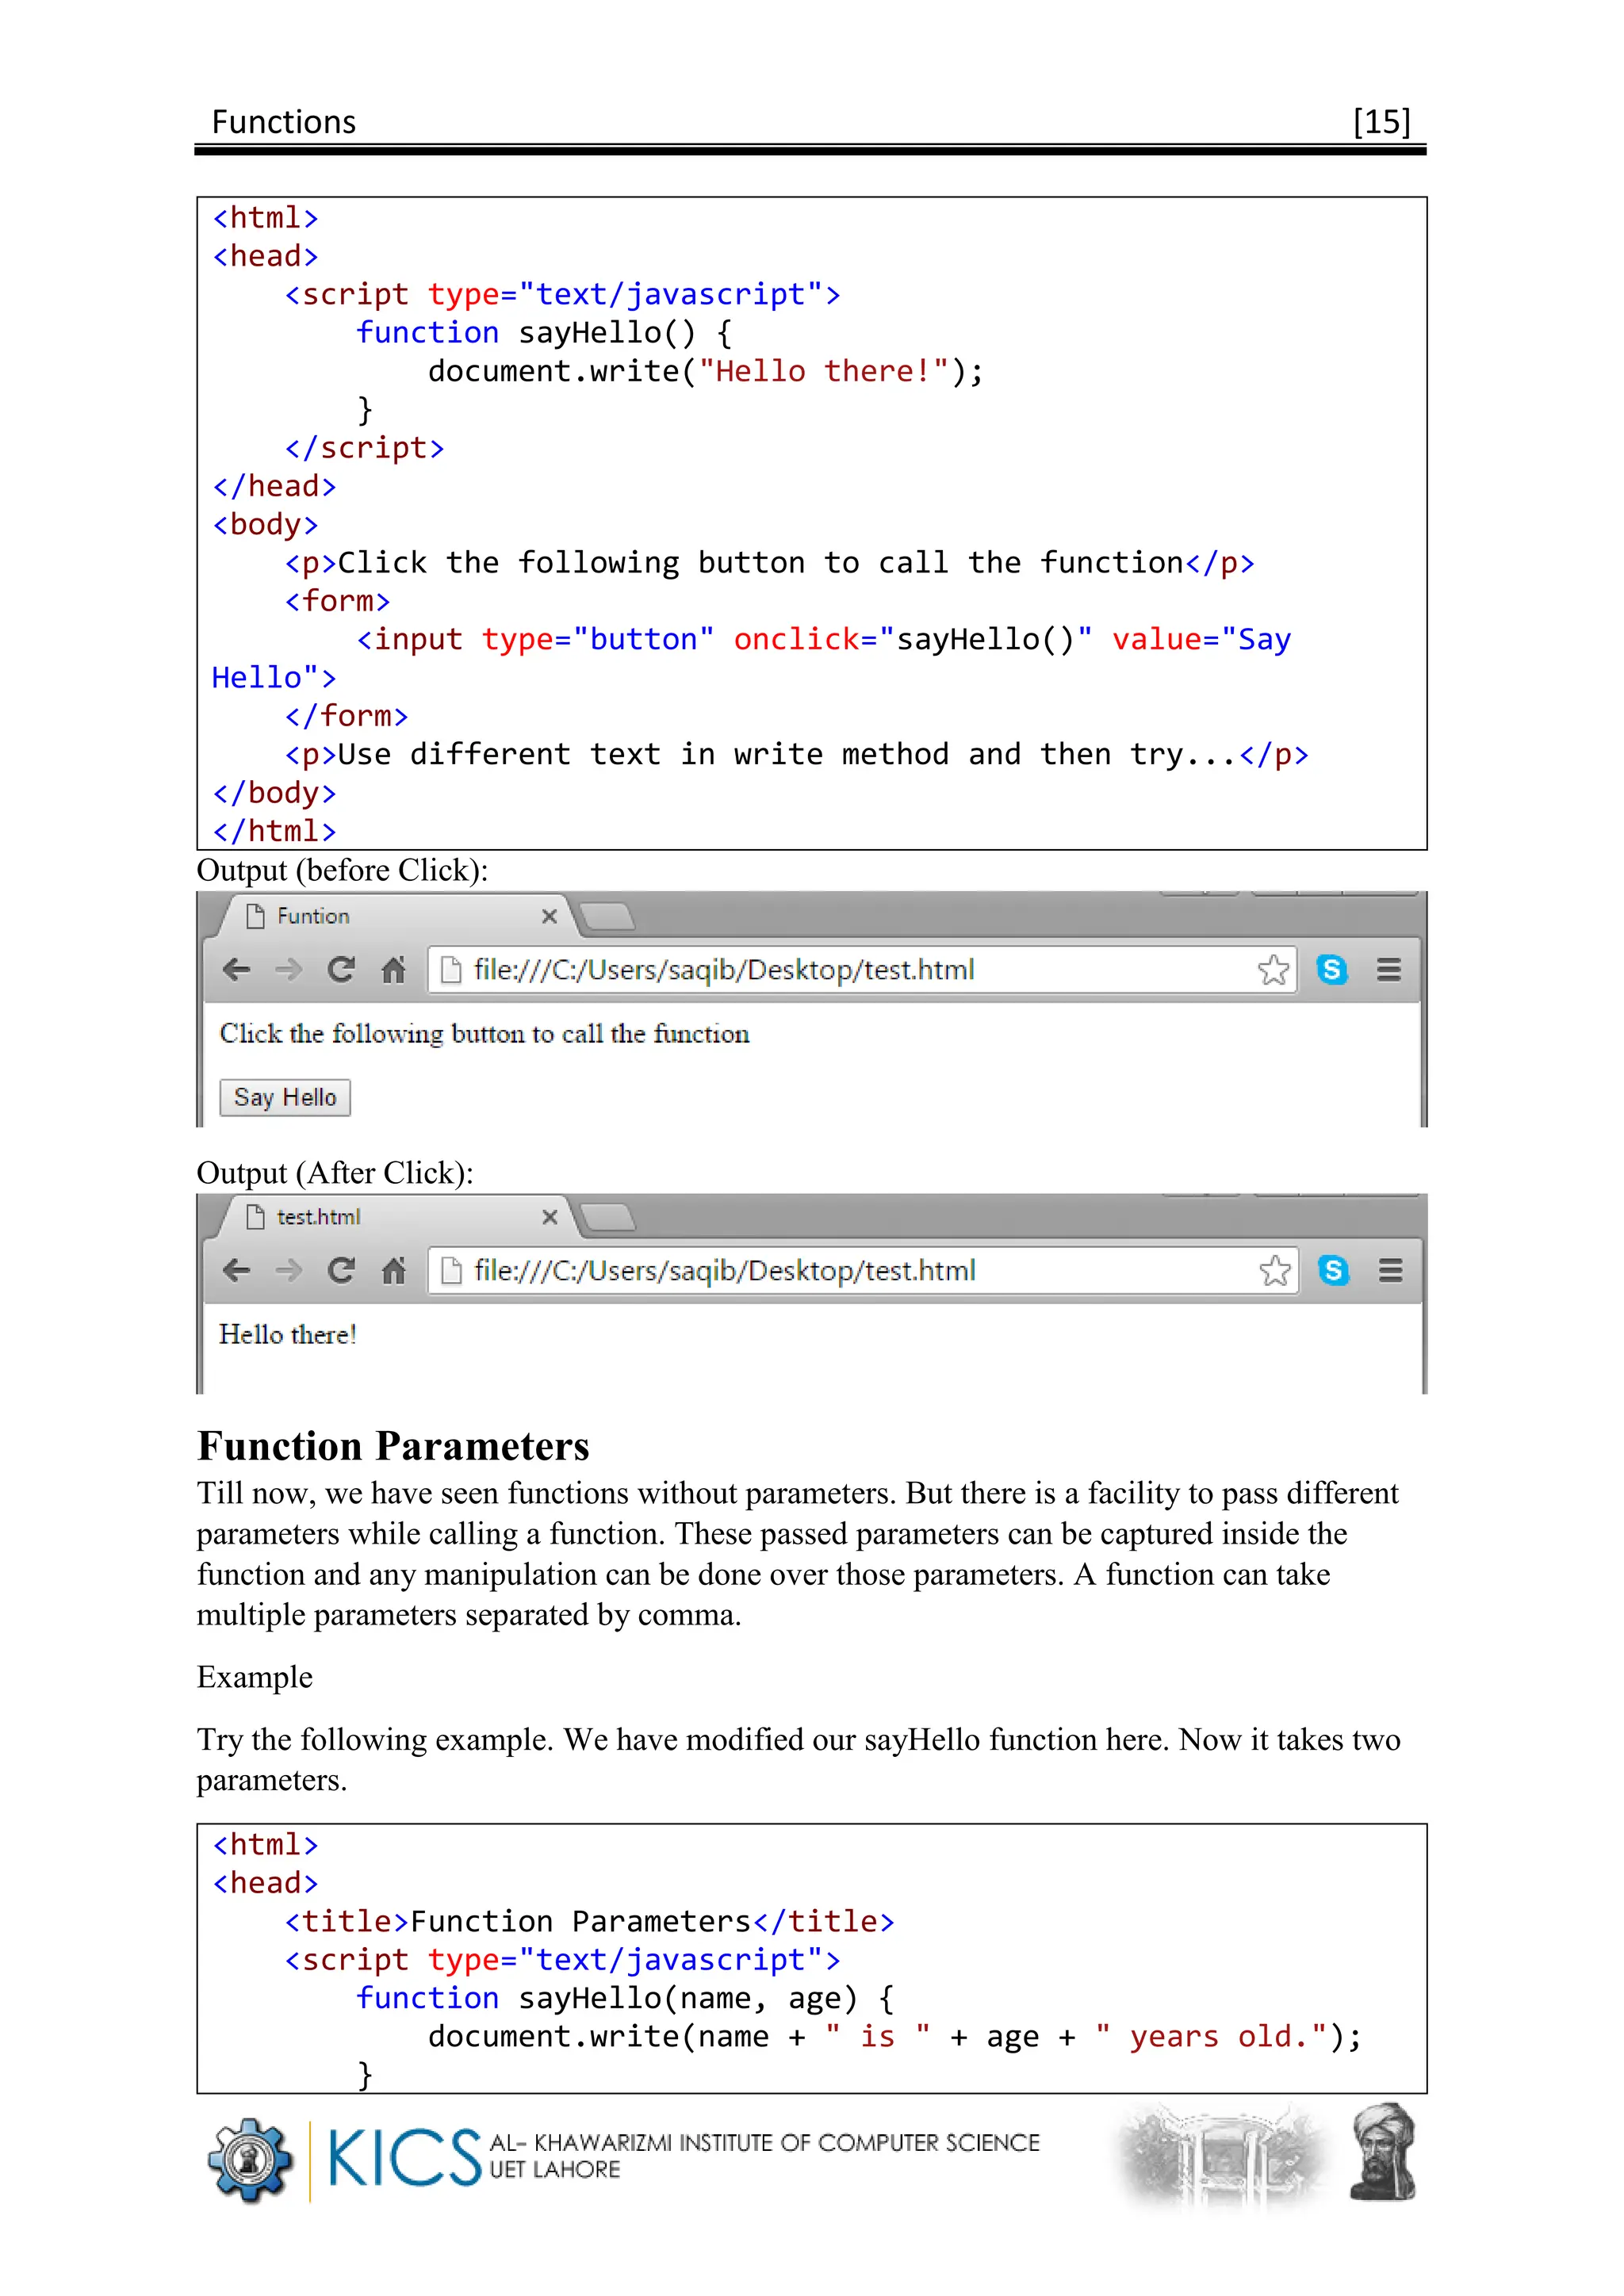Click star bookmark in the test.html tab's browser
This screenshot has width=1624, height=2296.
tap(1275, 1270)
